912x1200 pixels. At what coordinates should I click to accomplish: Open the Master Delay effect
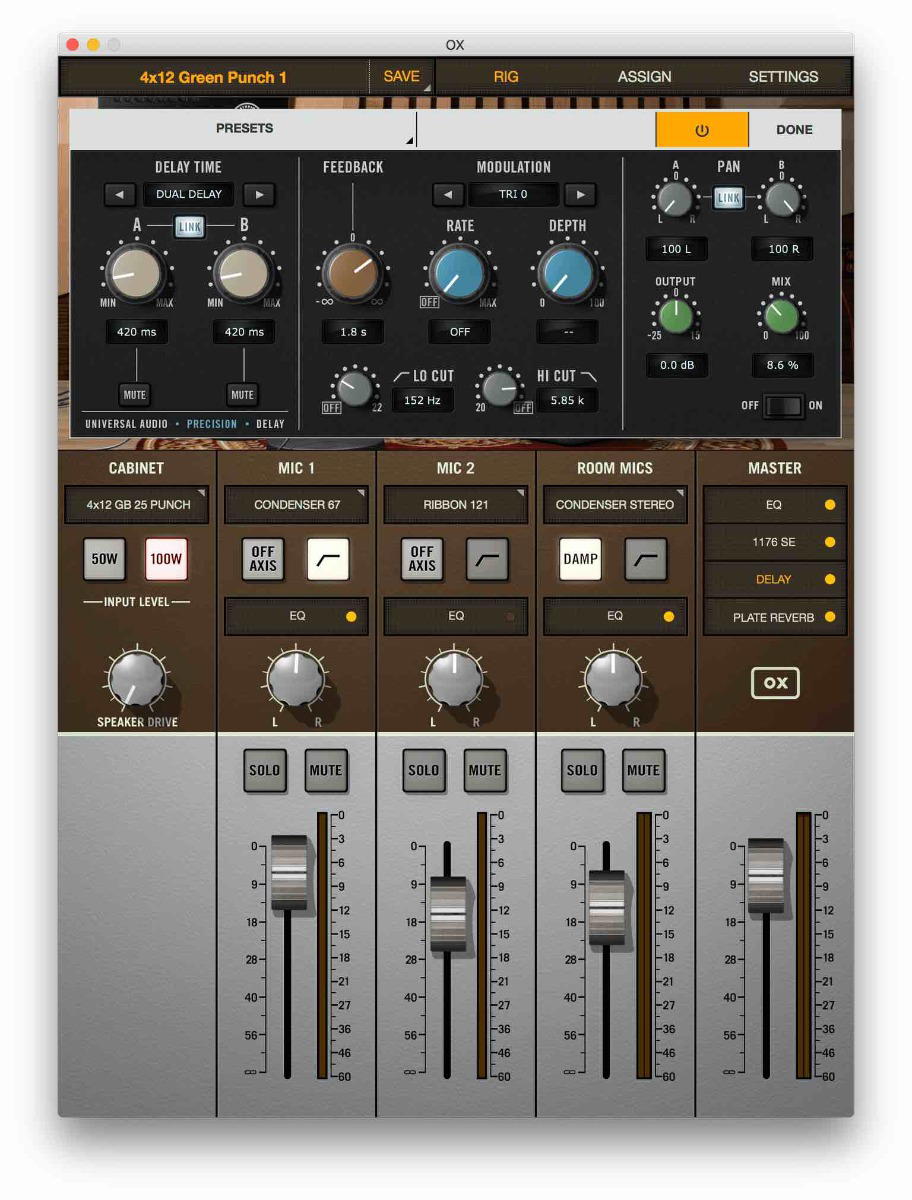tap(775, 579)
